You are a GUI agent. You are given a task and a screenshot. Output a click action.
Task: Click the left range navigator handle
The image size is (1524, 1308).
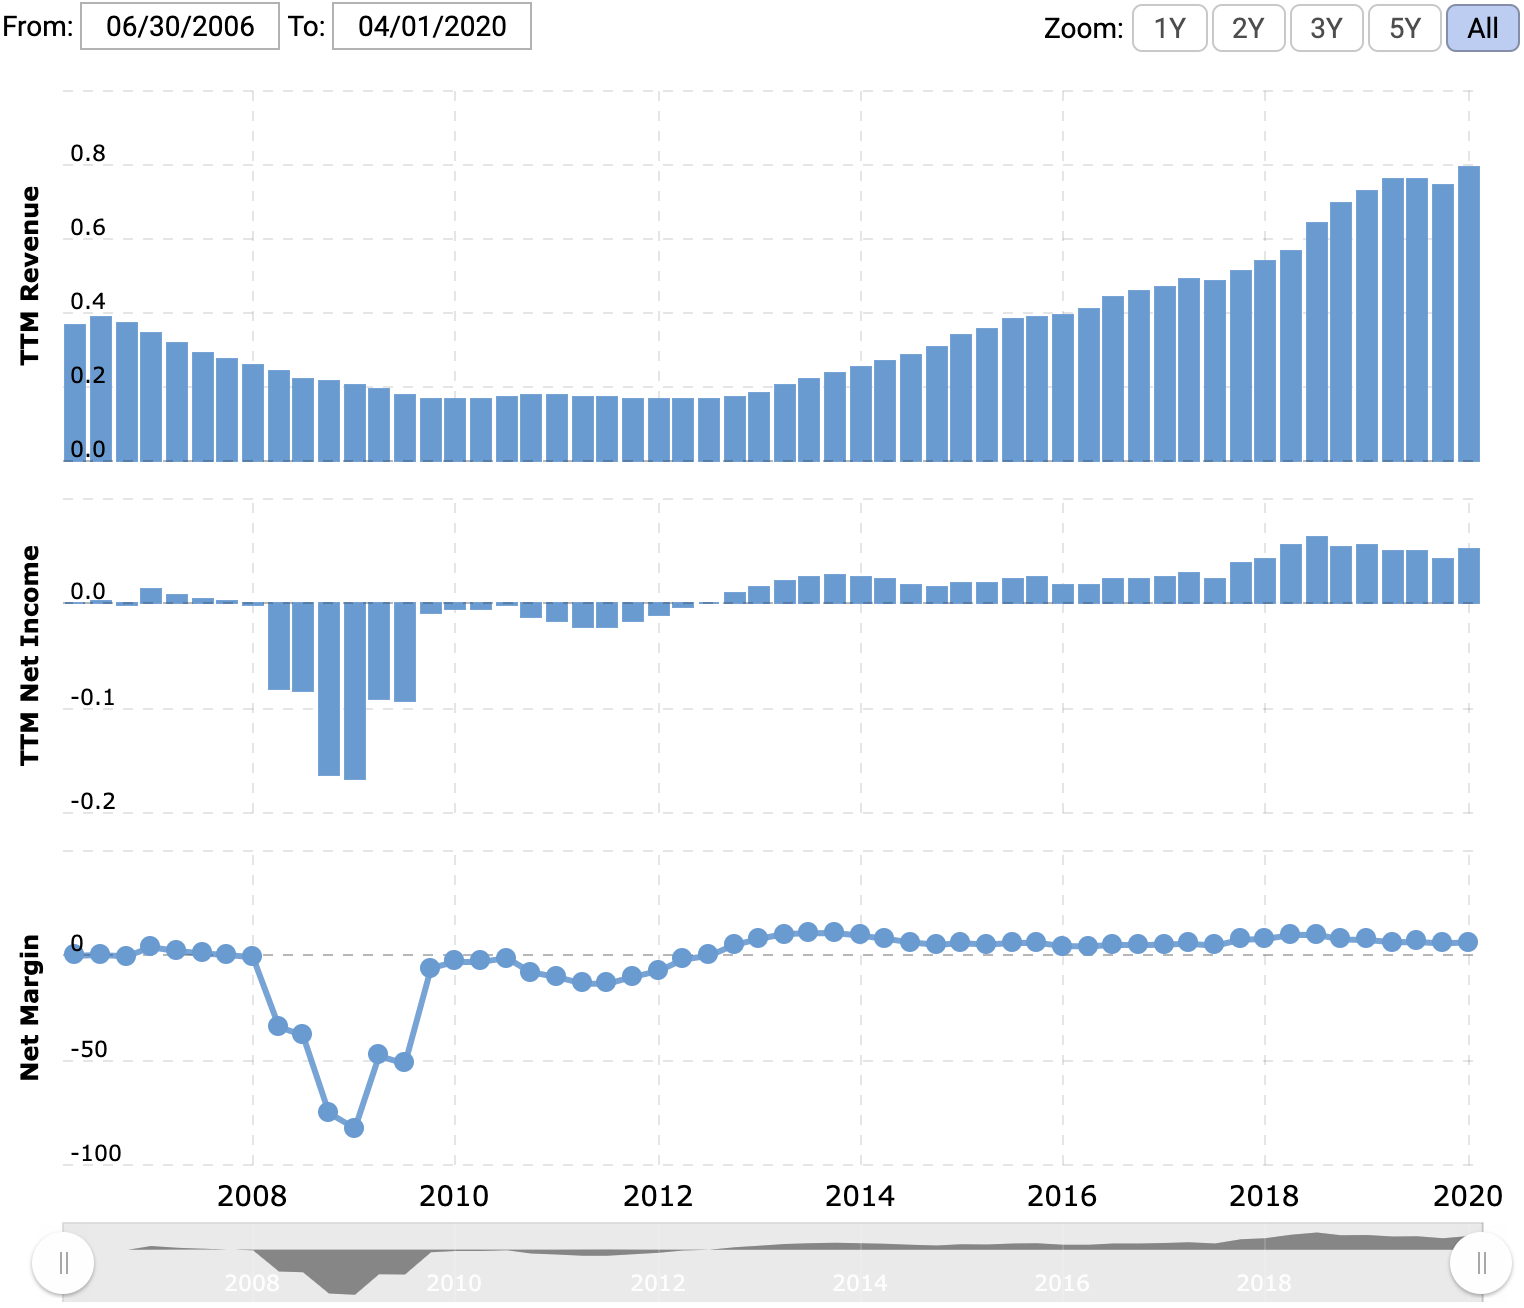click(63, 1263)
